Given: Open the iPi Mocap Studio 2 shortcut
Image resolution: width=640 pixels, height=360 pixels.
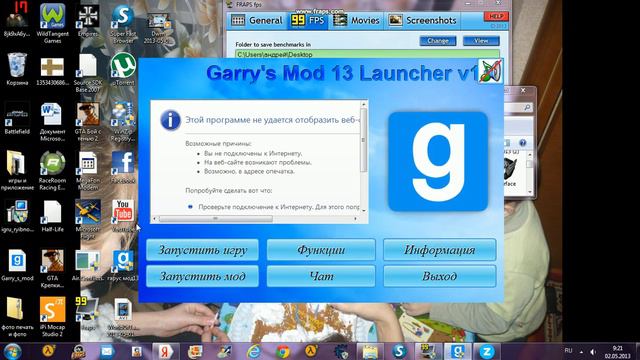Looking at the screenshot, I should coord(52,317).
